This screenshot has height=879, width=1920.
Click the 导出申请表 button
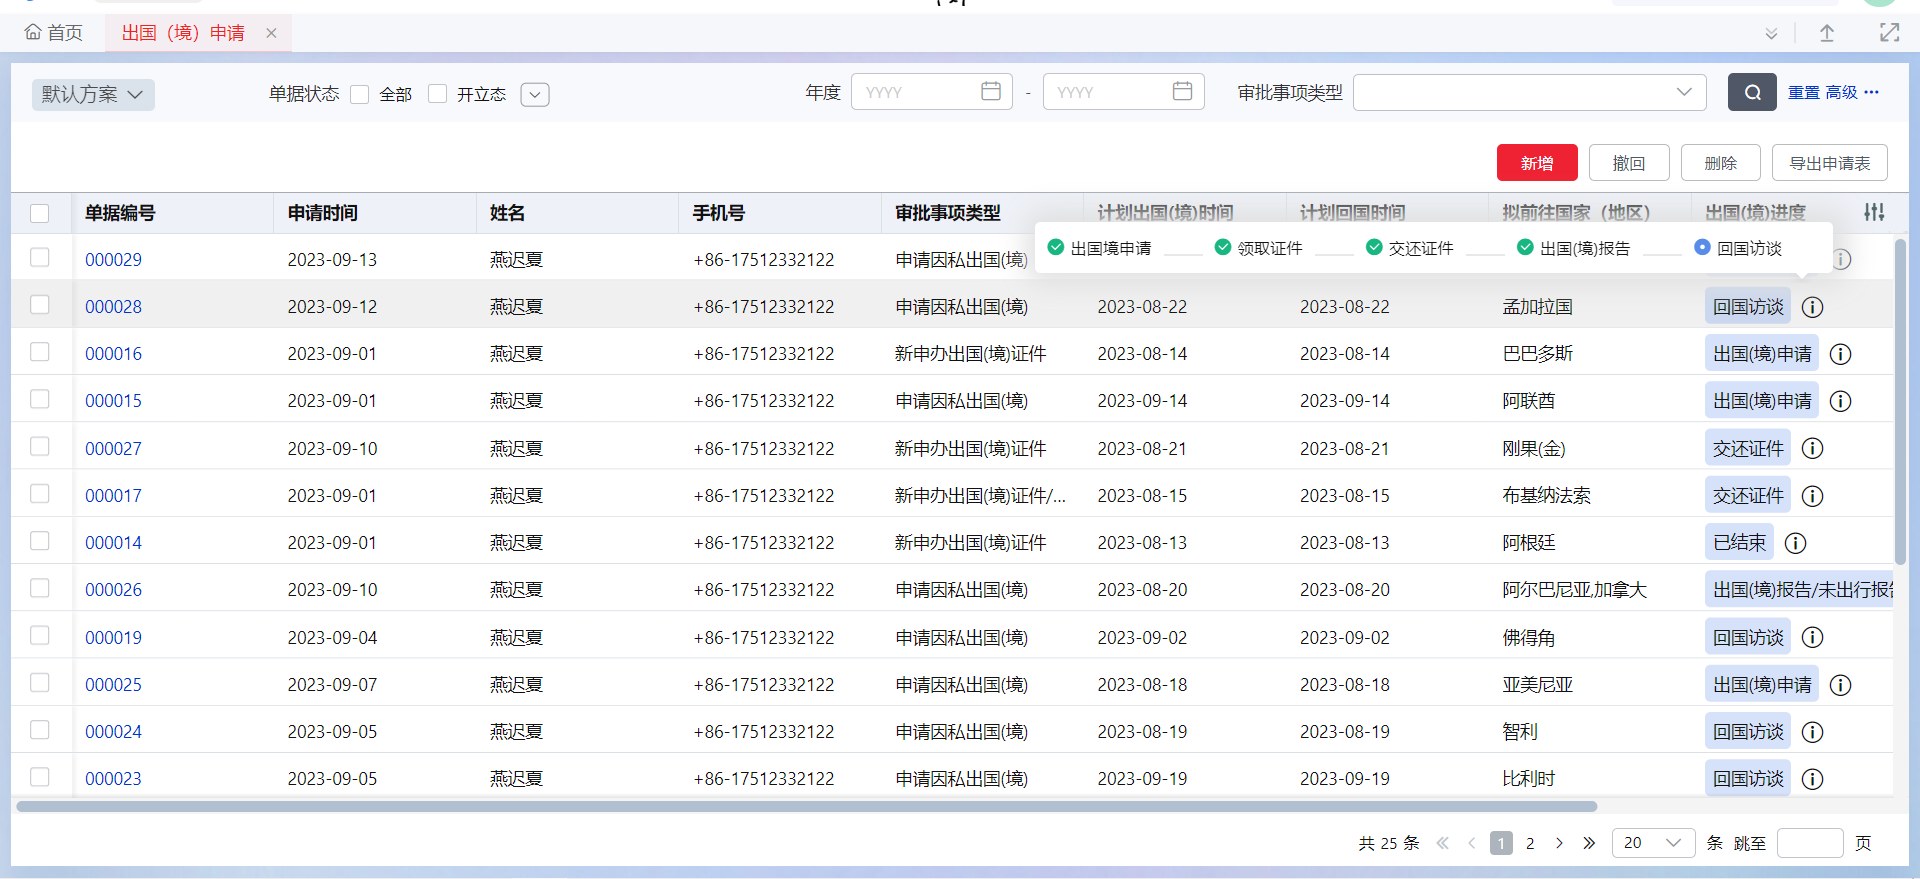pos(1830,163)
